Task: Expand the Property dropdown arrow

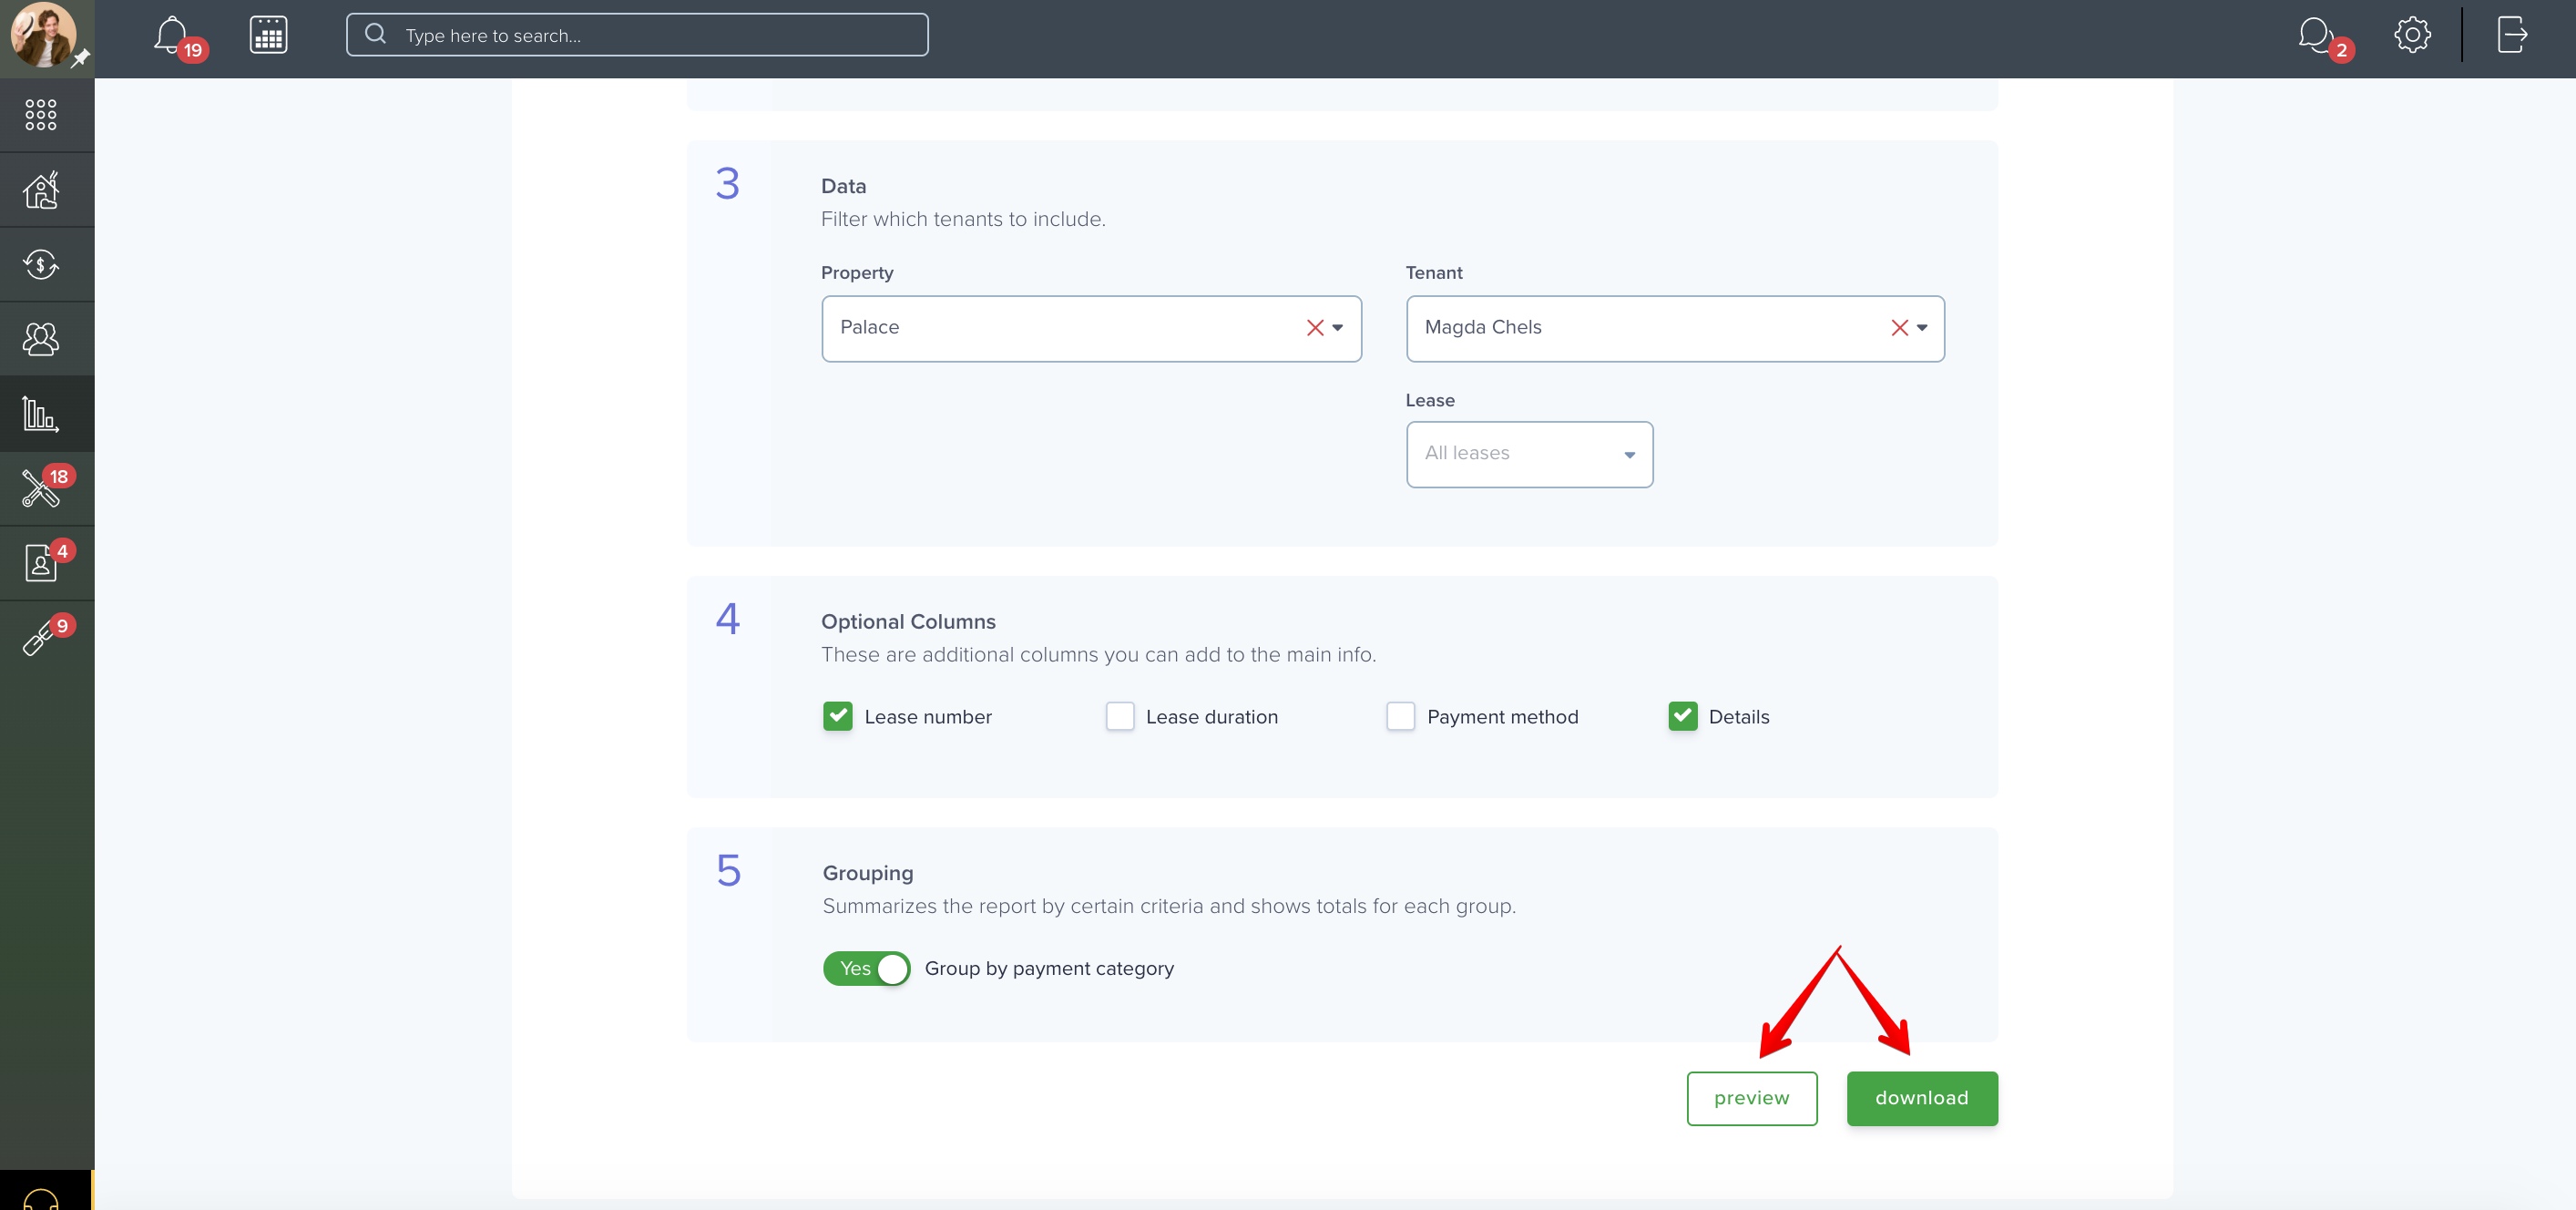Action: click(x=1338, y=328)
